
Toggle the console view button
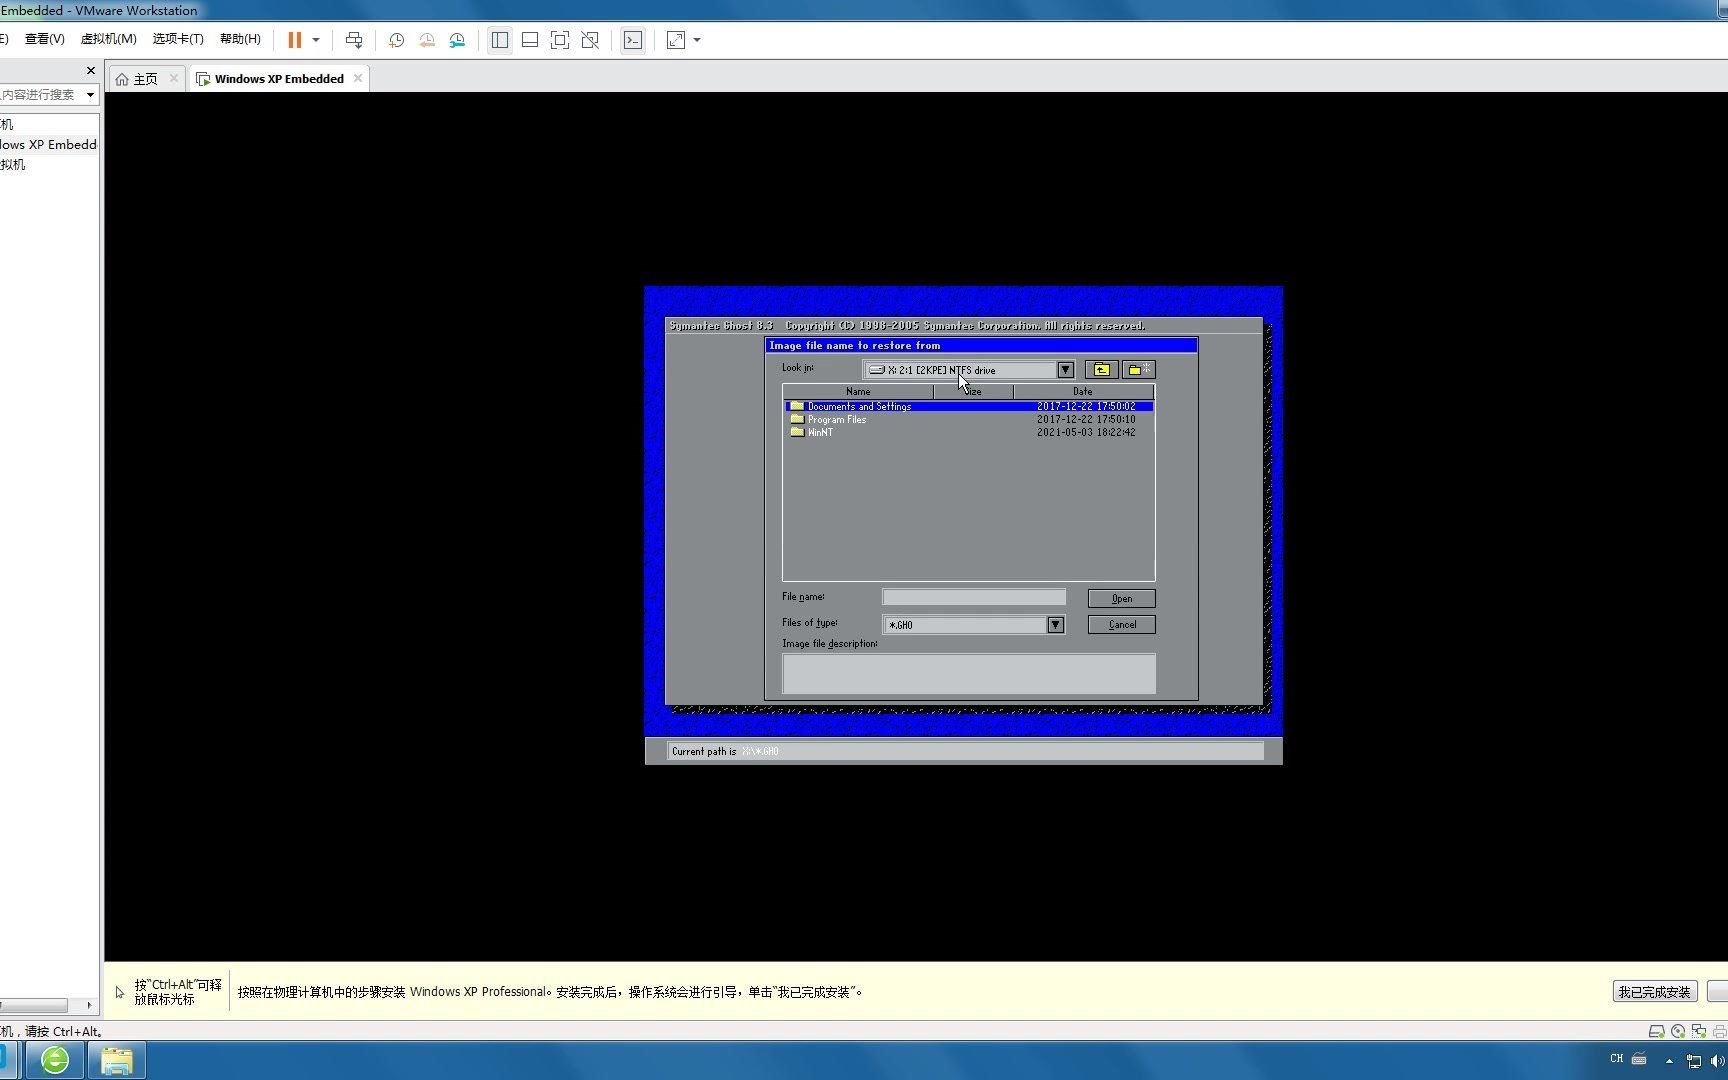point(633,40)
